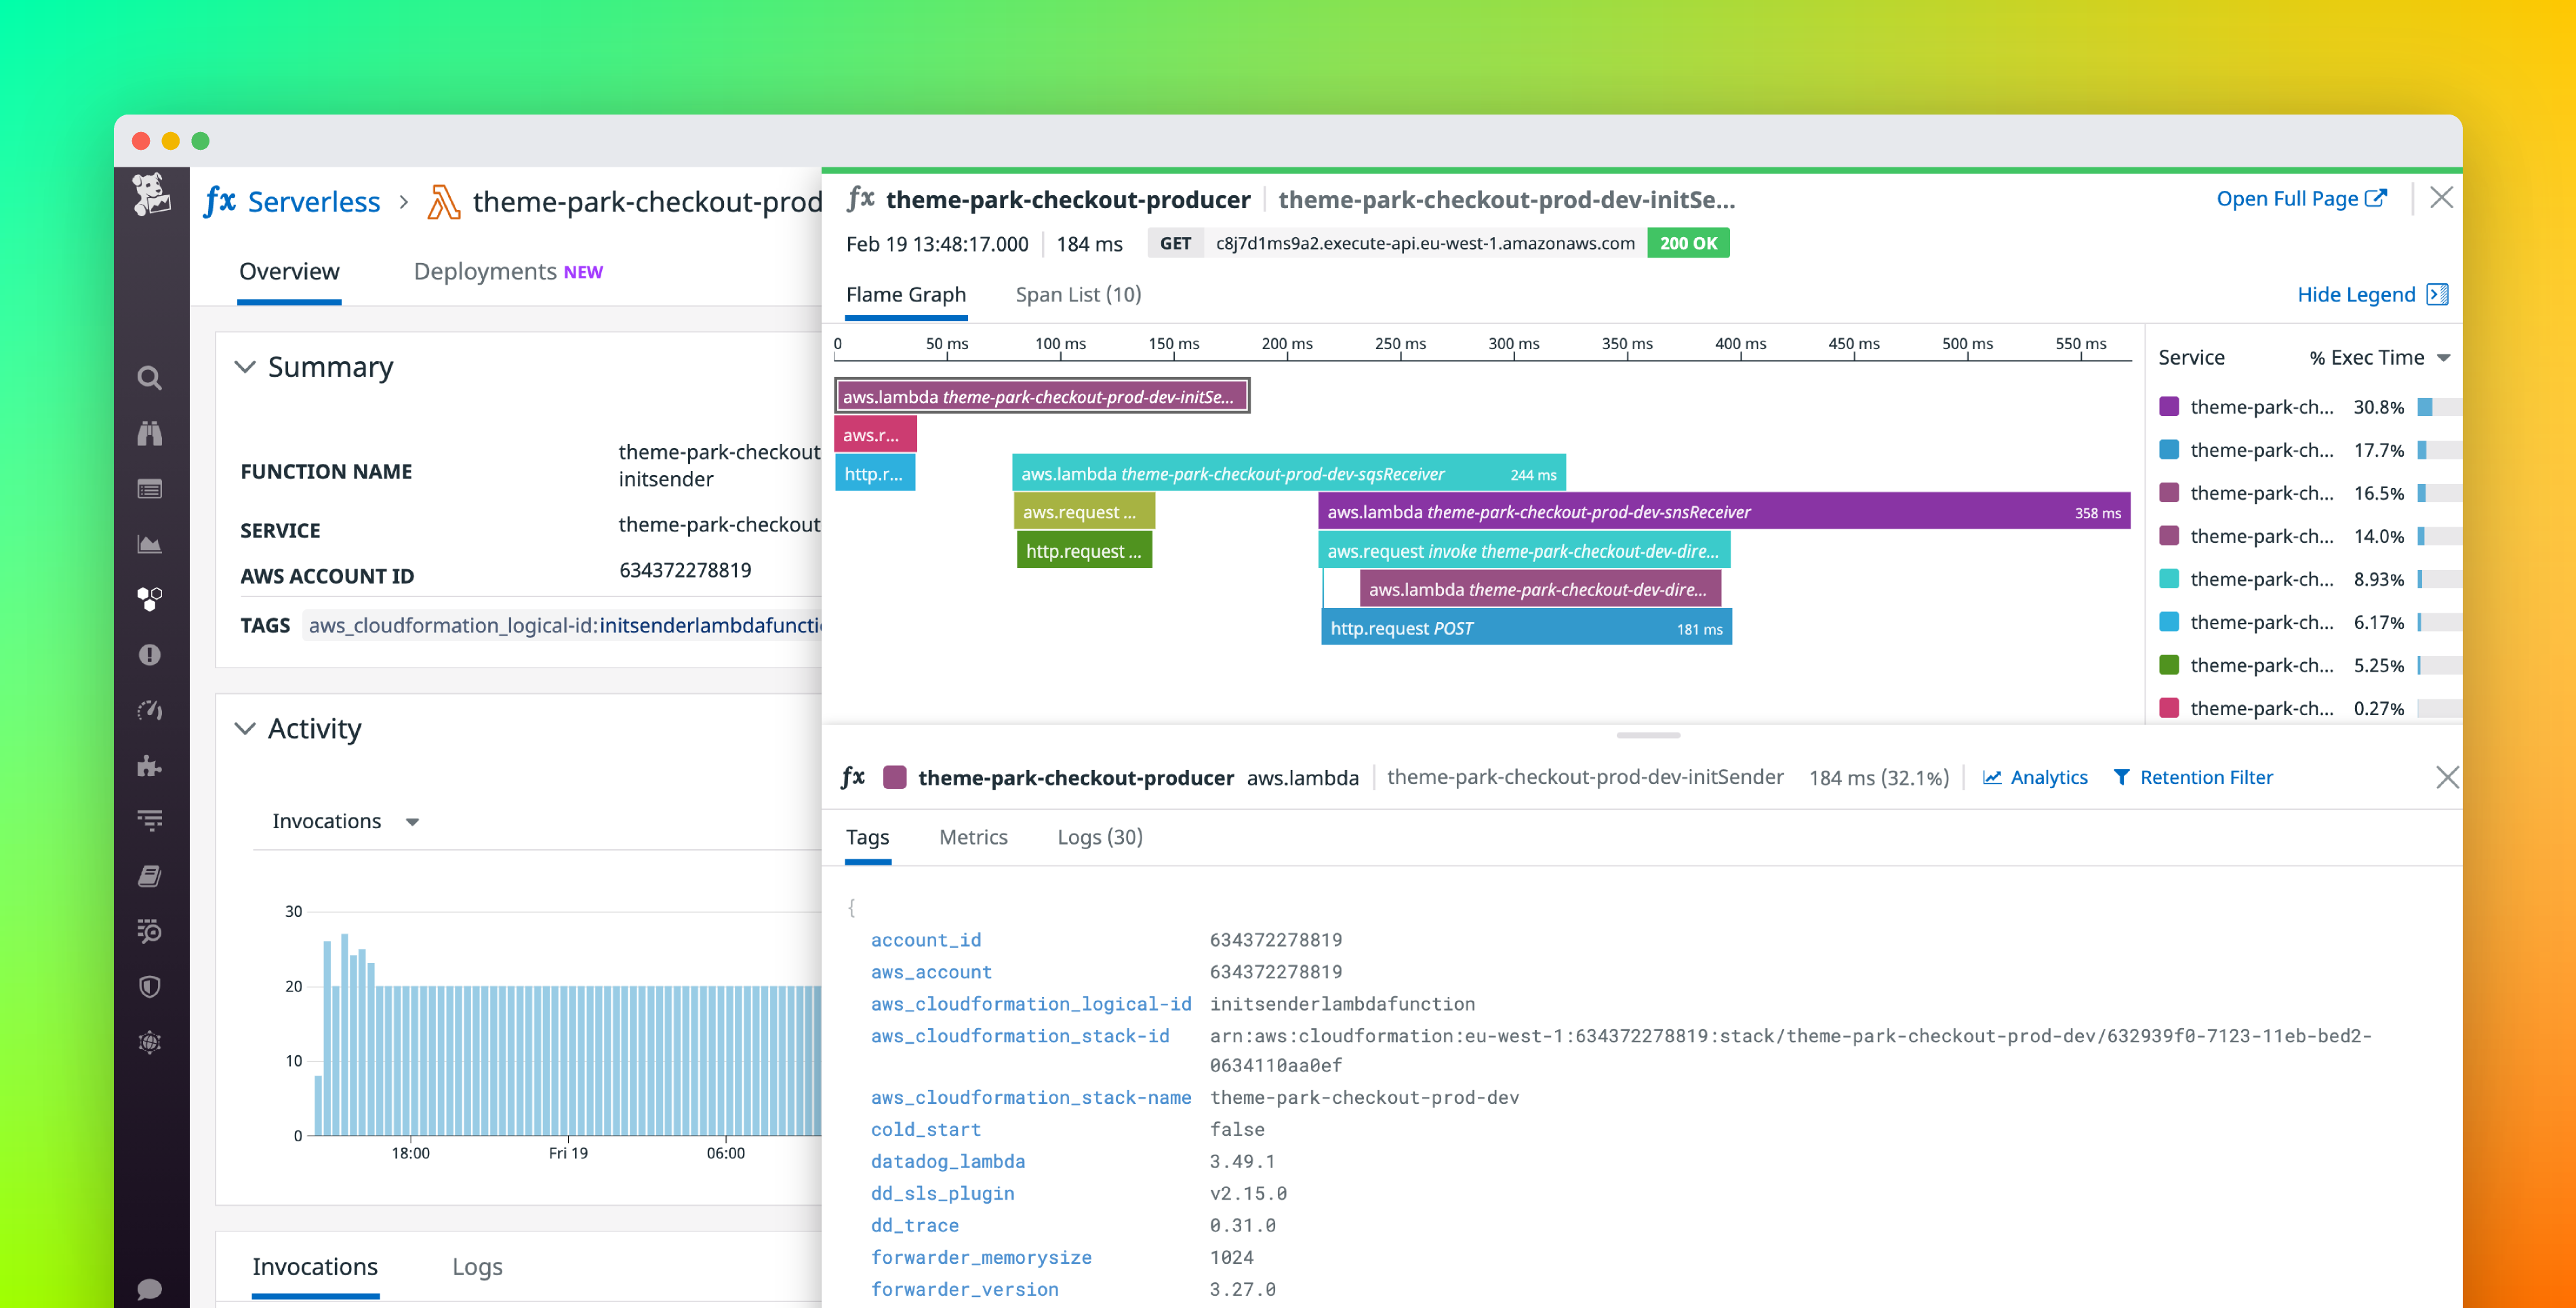Screen dimensions: 2576x1308
Task: Go to the Serverless breadcrumb link
Action: pos(314,202)
